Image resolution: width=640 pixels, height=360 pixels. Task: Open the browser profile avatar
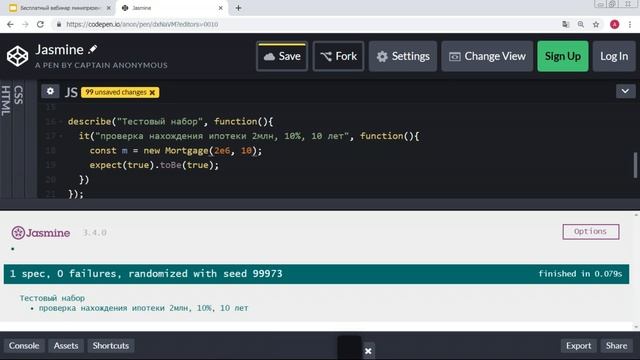(x=614, y=24)
